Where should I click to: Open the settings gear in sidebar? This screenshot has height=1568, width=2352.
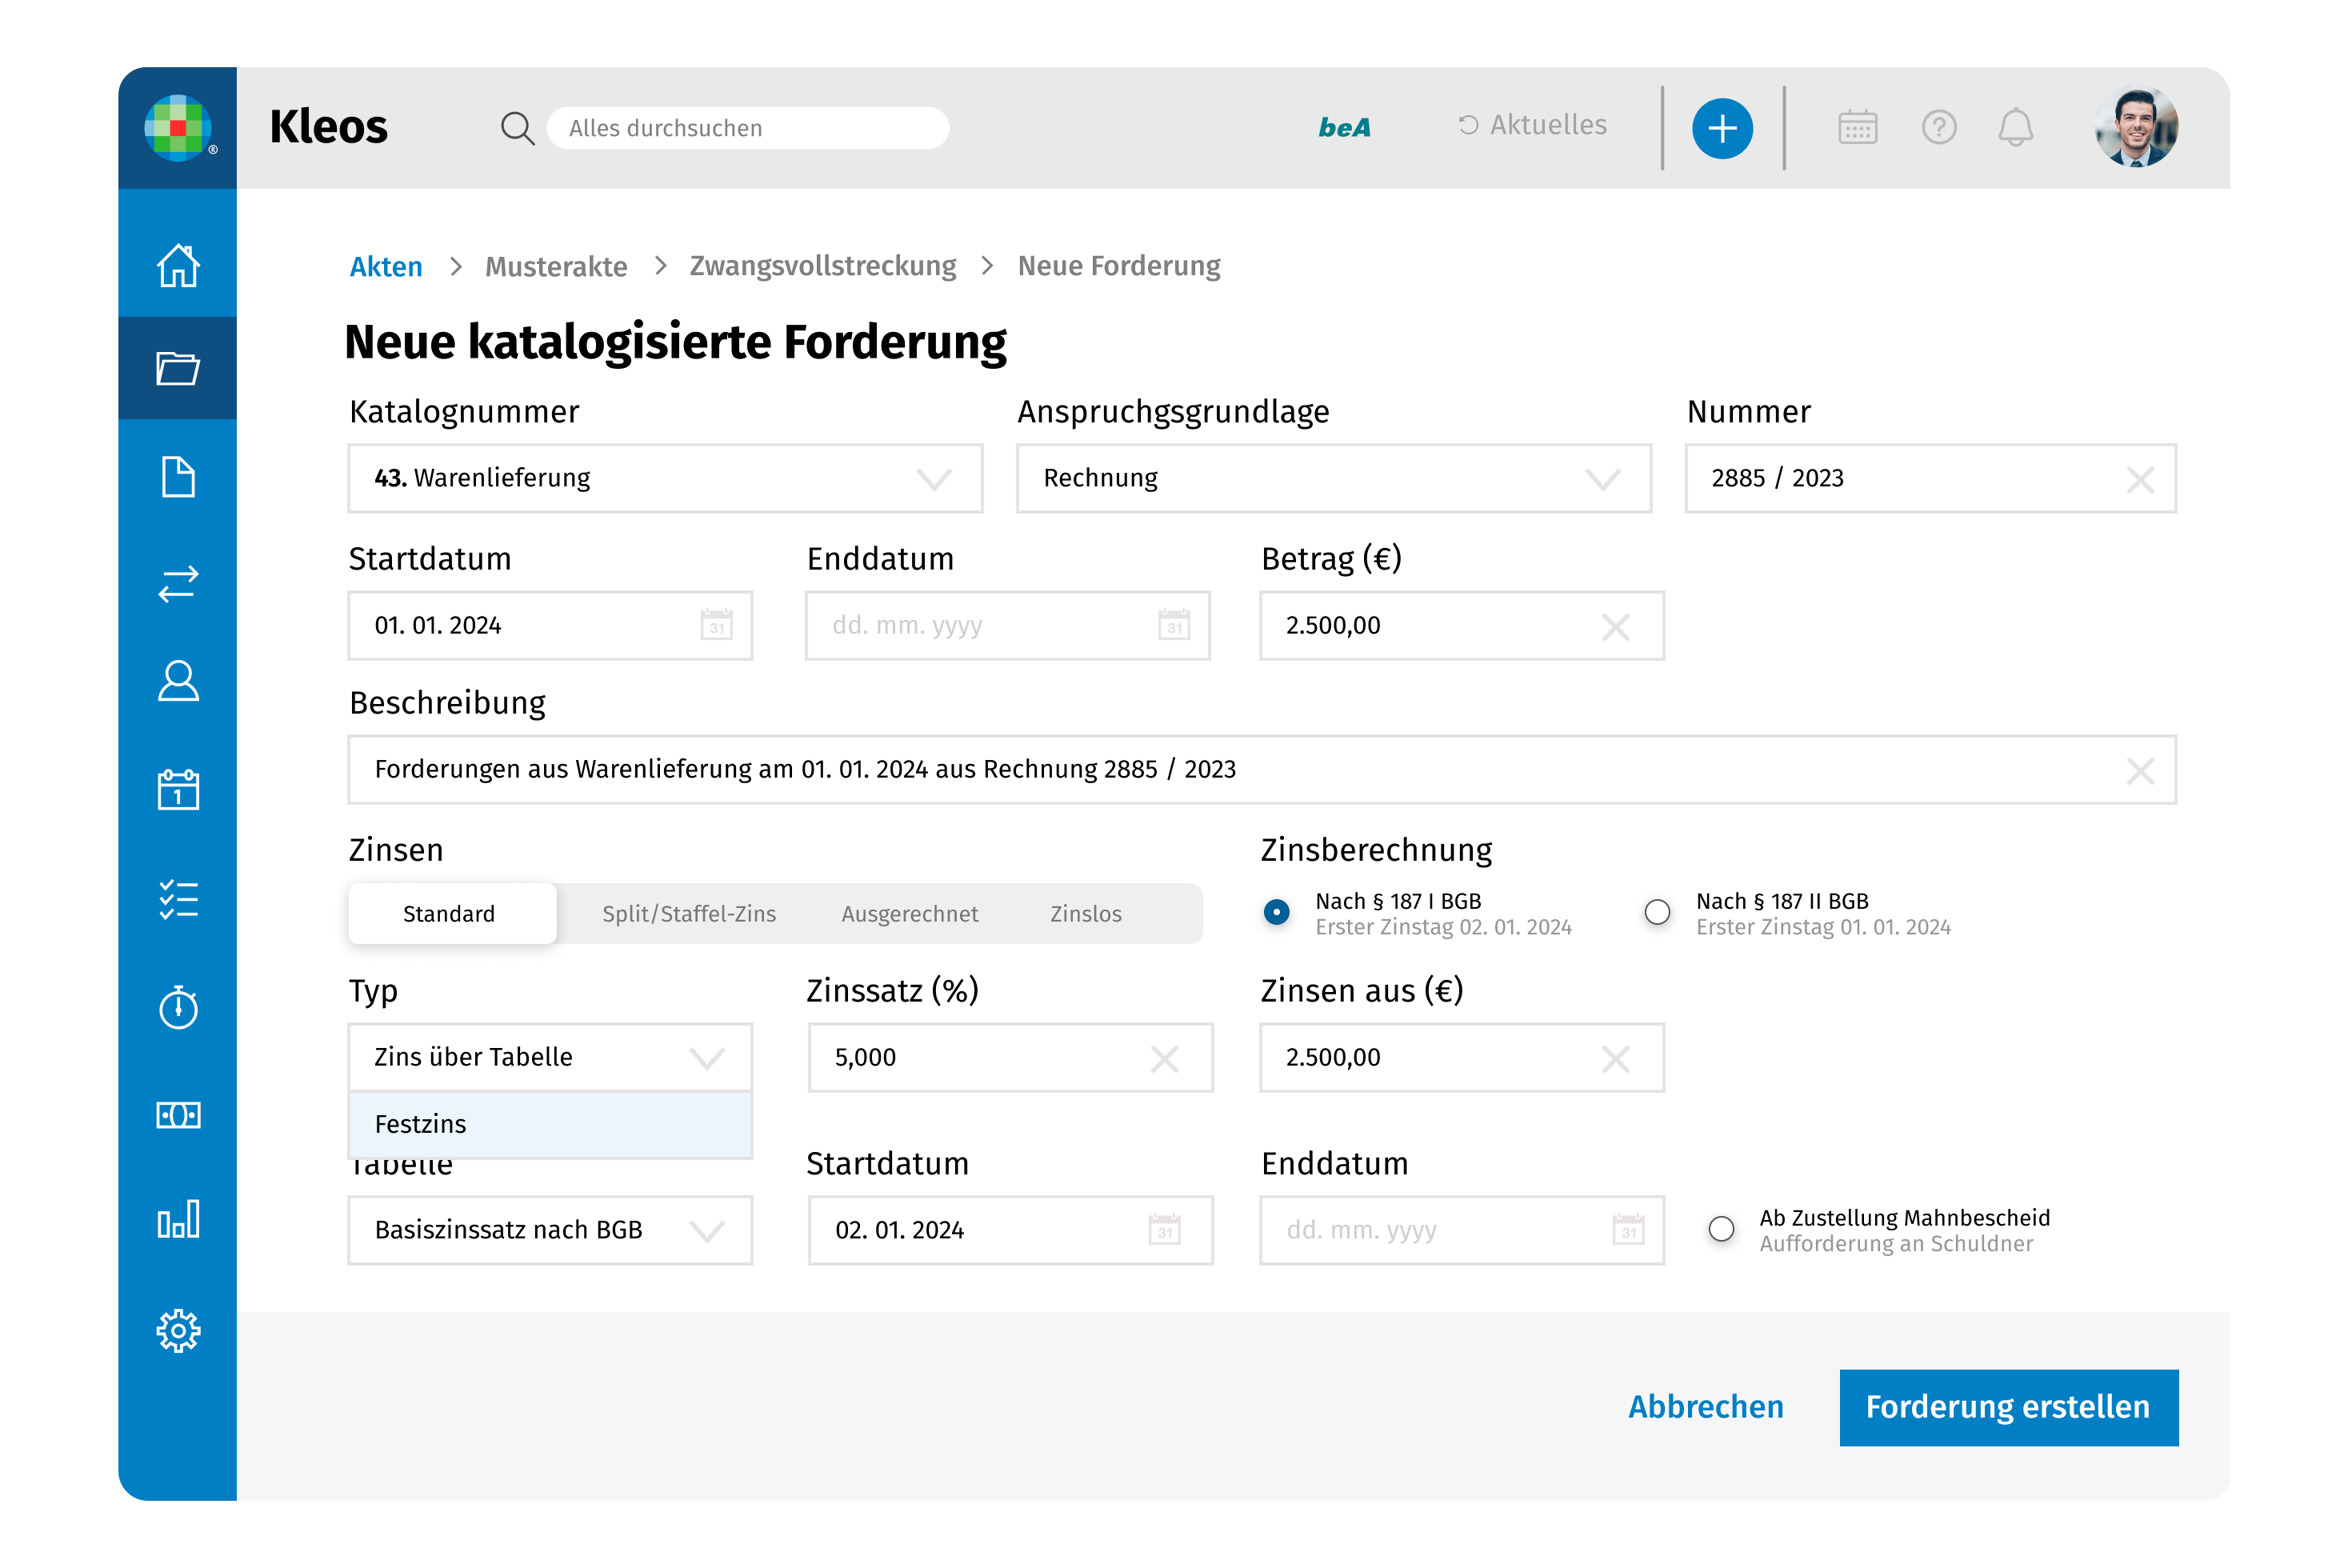[x=178, y=1331]
